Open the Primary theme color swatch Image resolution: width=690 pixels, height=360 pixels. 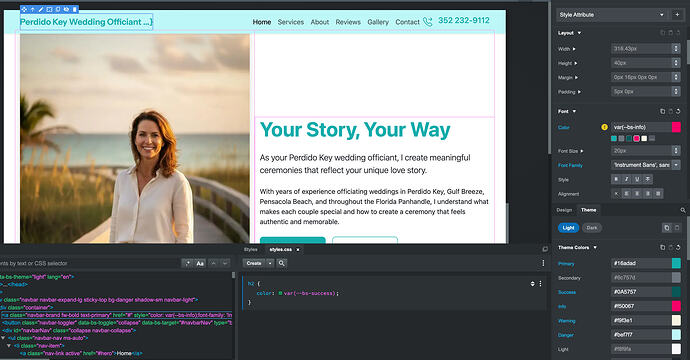click(676, 263)
